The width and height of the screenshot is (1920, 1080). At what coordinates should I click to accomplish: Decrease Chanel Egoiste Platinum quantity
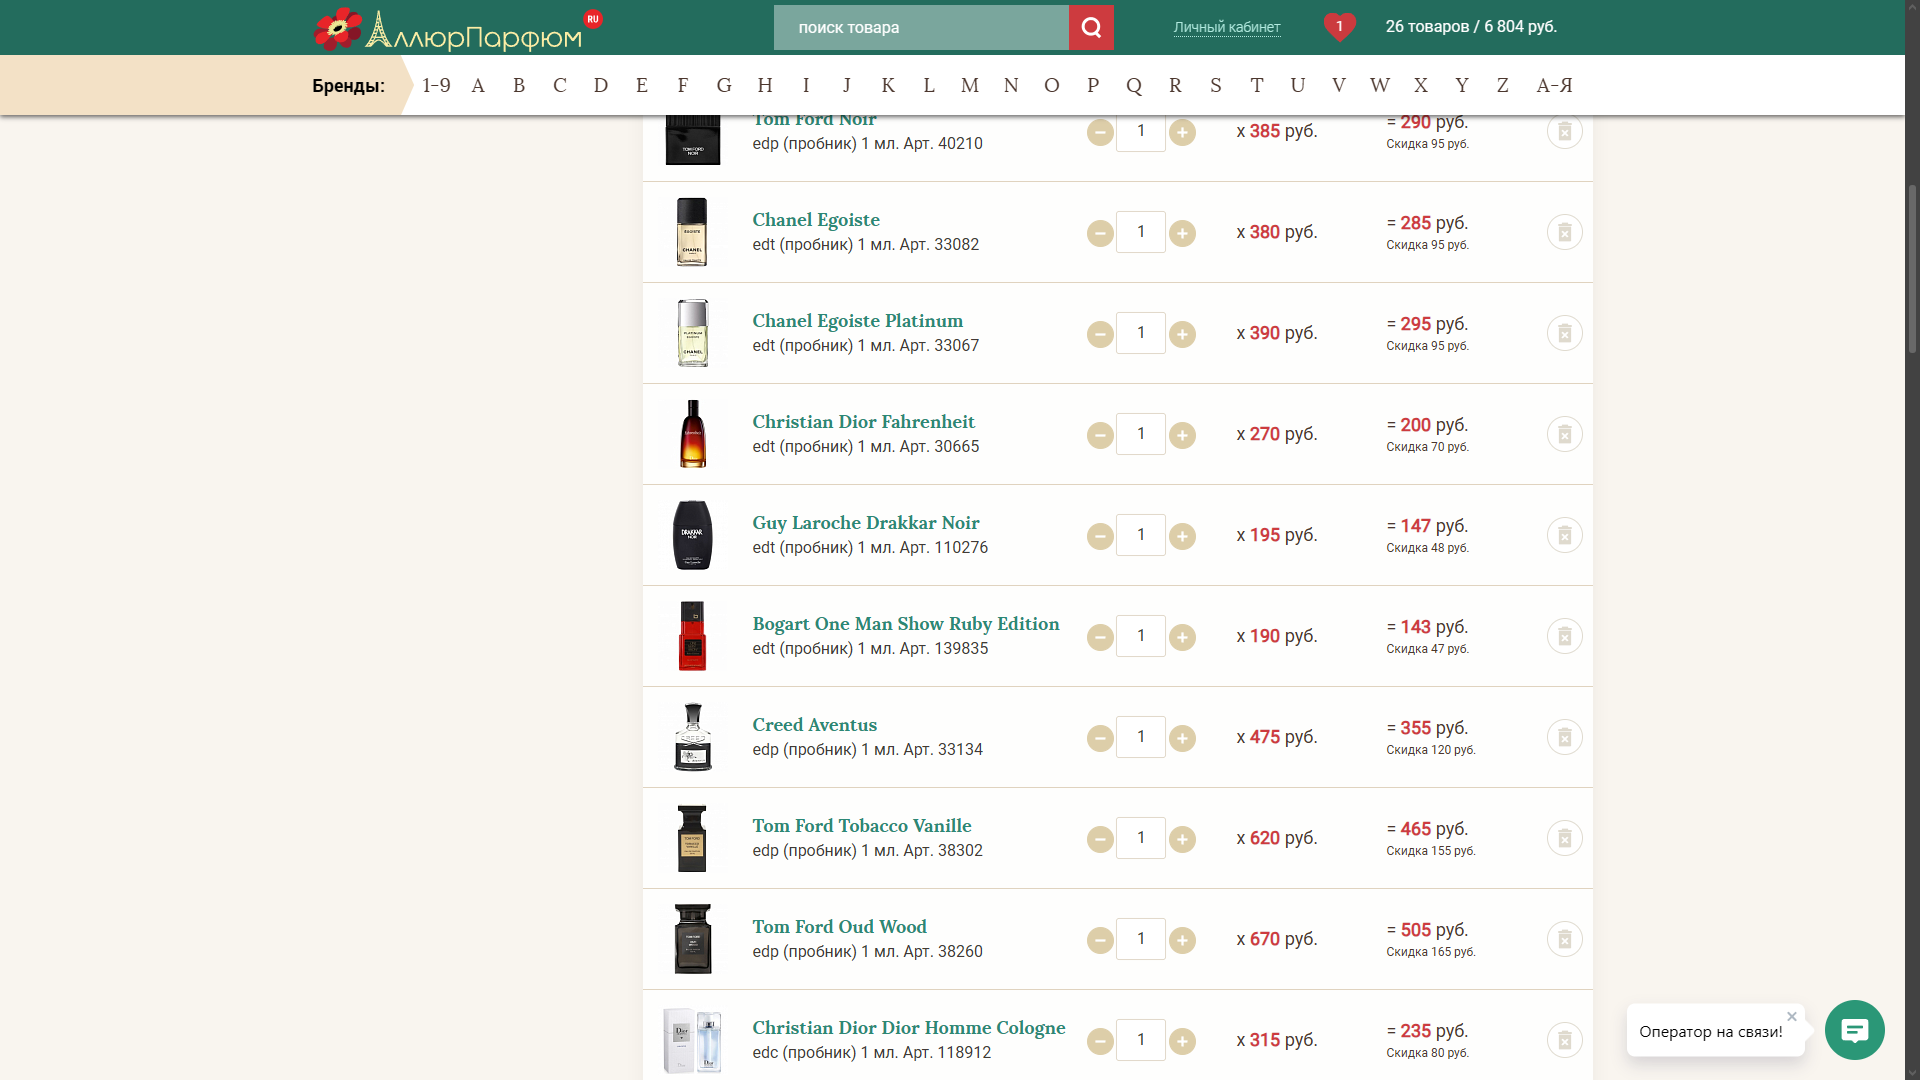click(1100, 334)
